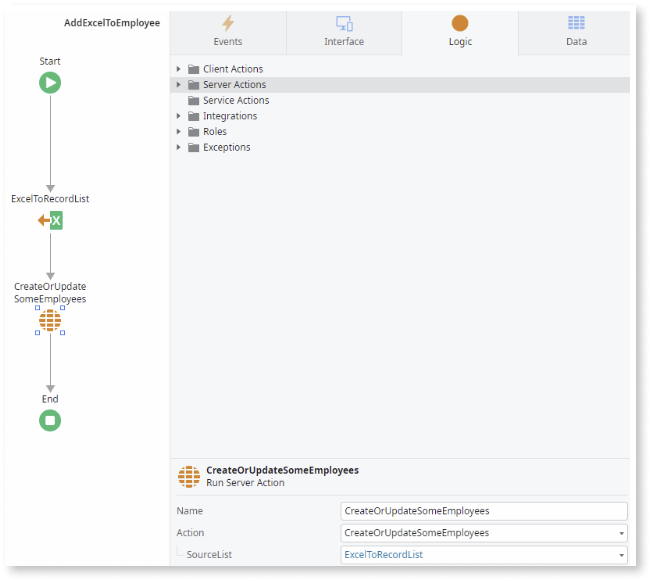Click the CreateOrUpdate SomeEmployees node label
651x581 pixels.
pos(50,293)
